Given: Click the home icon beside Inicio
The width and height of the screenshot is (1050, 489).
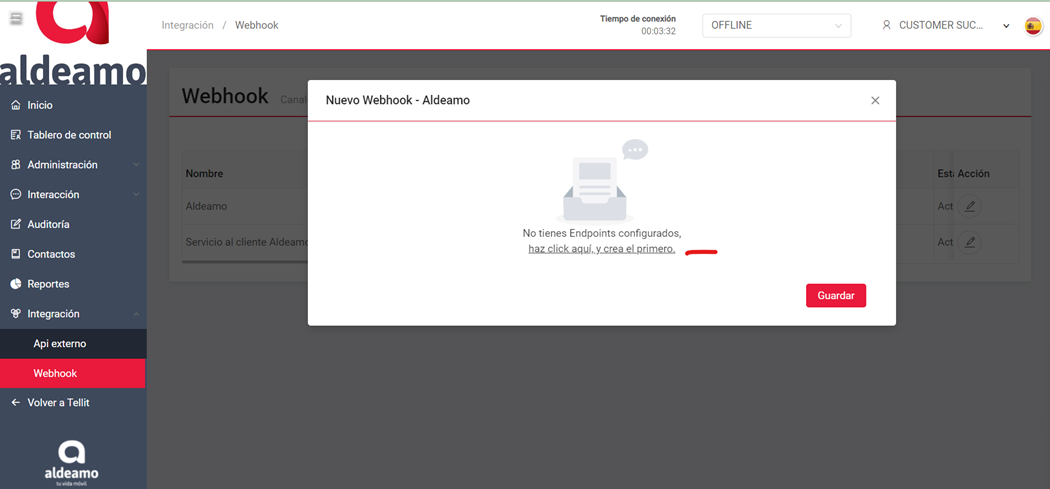Looking at the screenshot, I should (x=16, y=105).
